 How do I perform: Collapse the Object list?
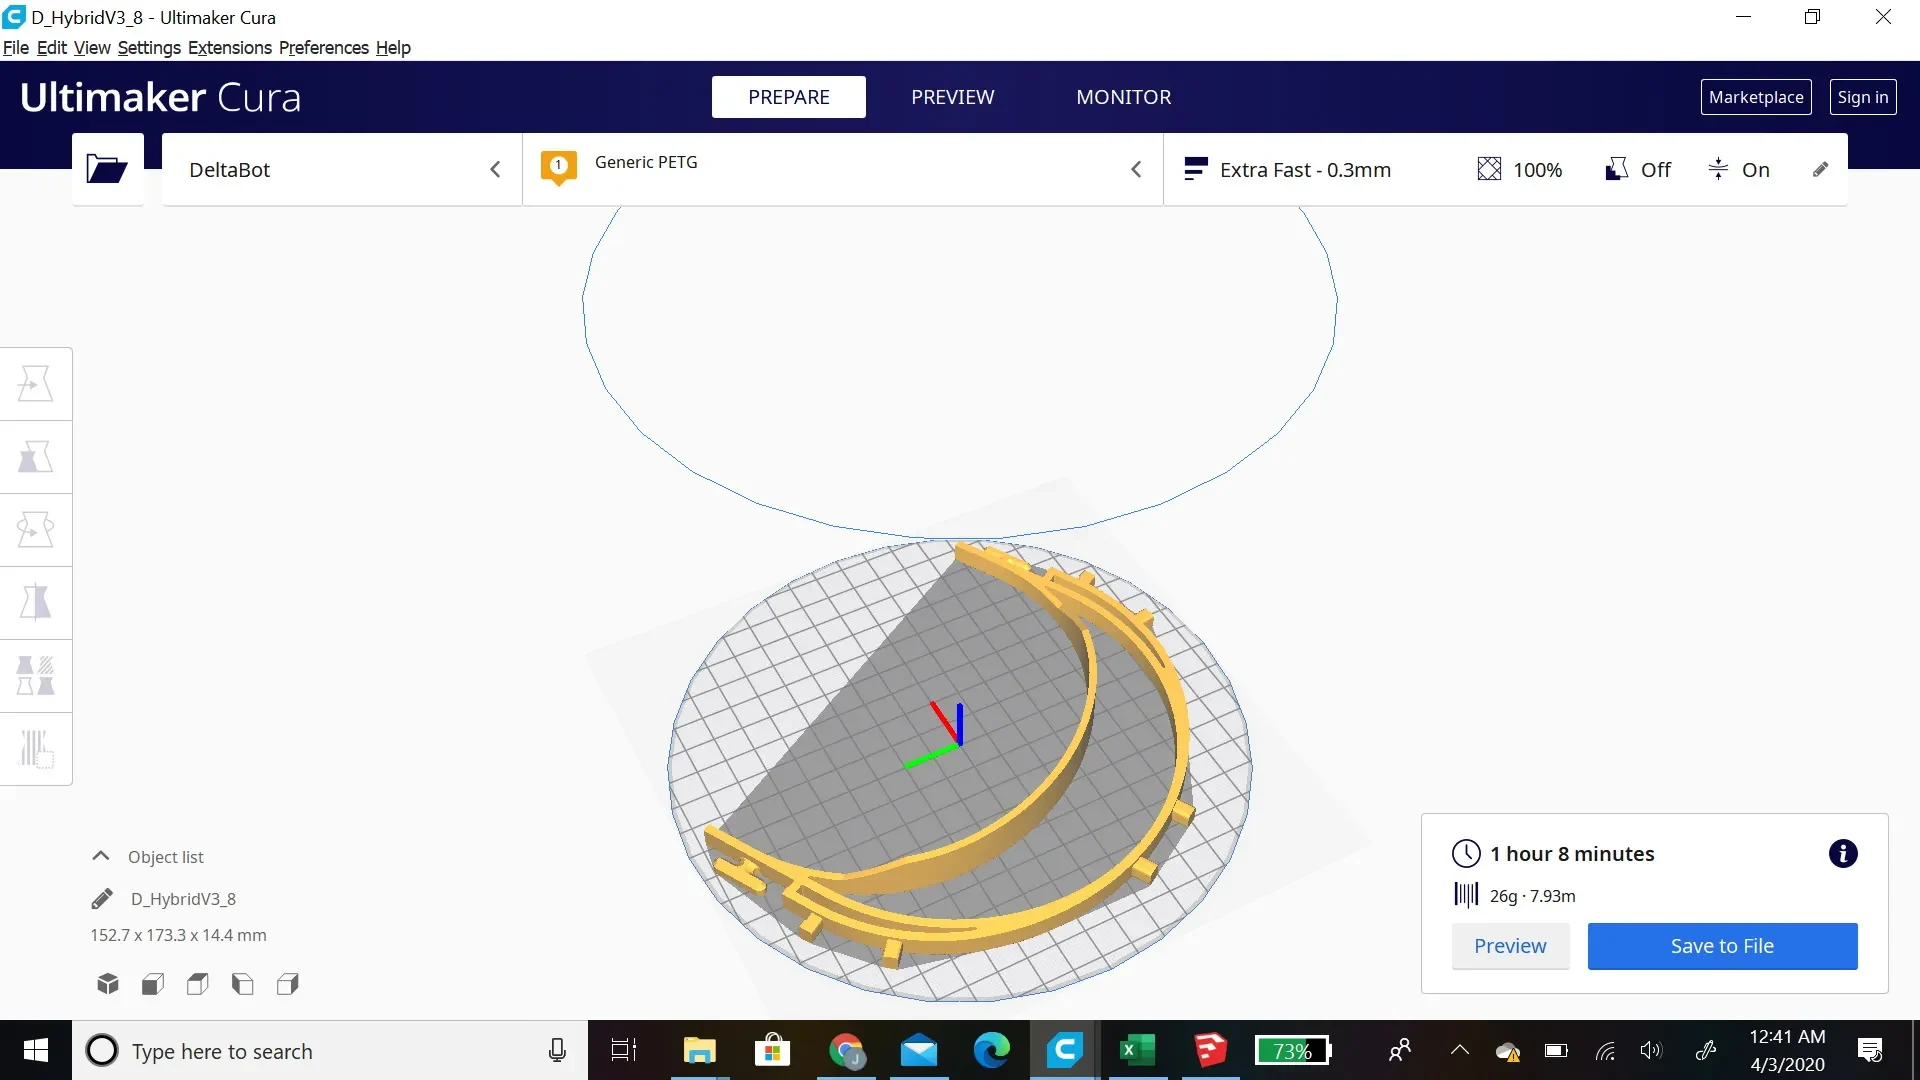coord(100,856)
